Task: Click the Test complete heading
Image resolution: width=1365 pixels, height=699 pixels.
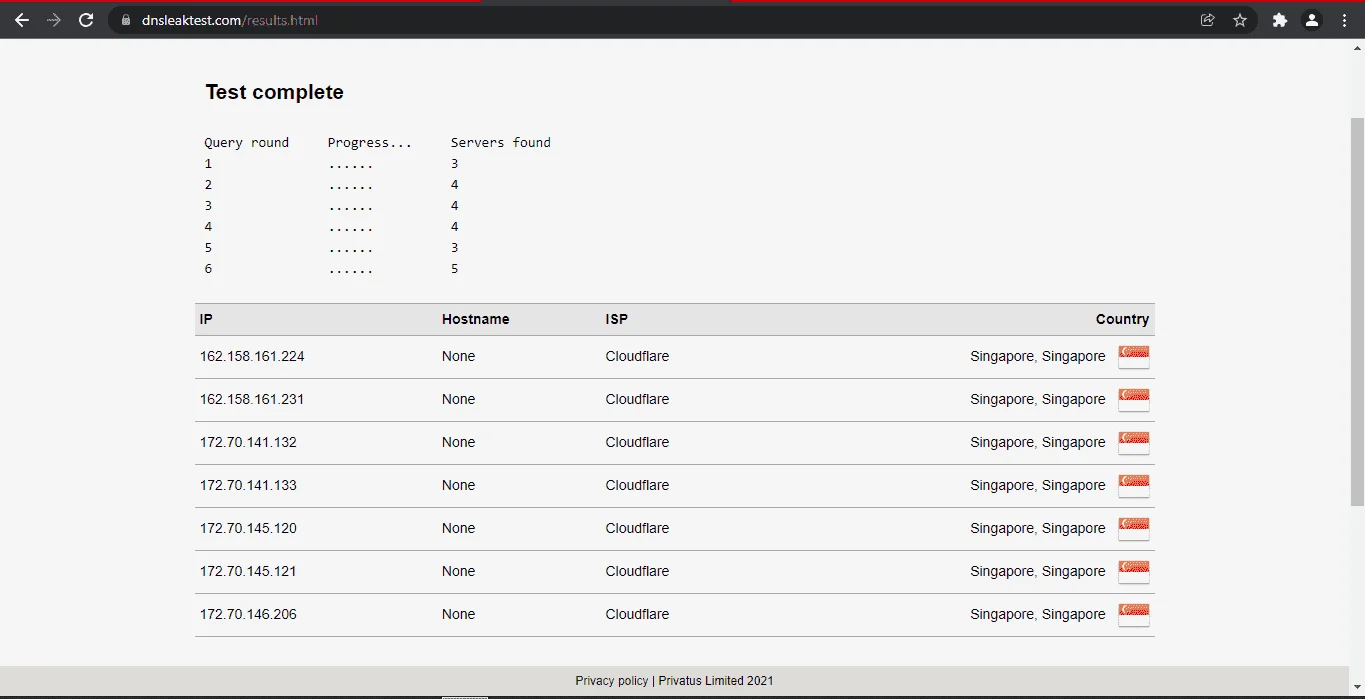Action: (274, 92)
